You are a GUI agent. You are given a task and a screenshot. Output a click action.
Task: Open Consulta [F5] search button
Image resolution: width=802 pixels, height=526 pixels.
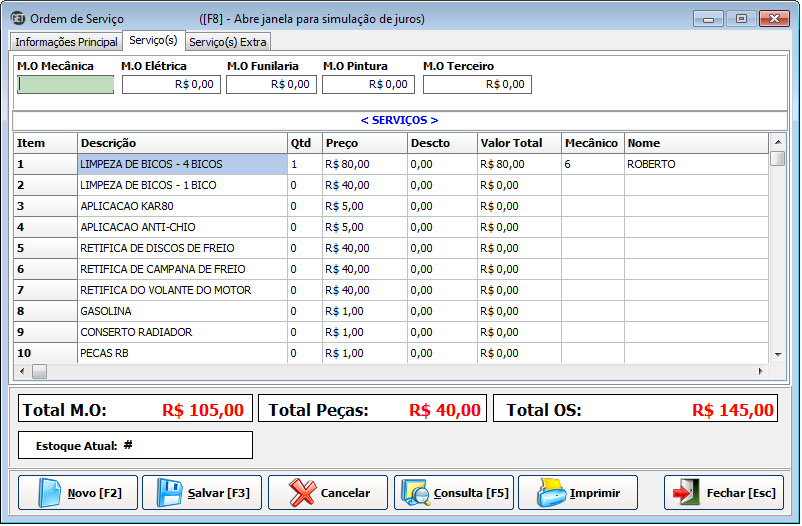454,493
